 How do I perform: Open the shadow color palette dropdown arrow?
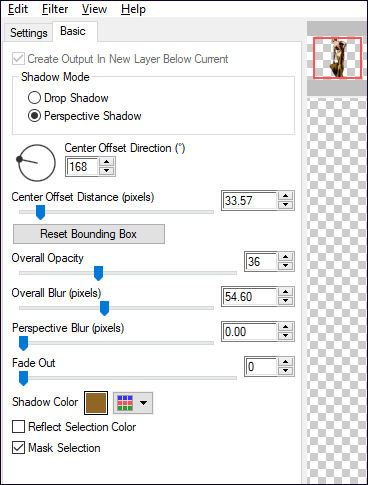tap(144, 403)
